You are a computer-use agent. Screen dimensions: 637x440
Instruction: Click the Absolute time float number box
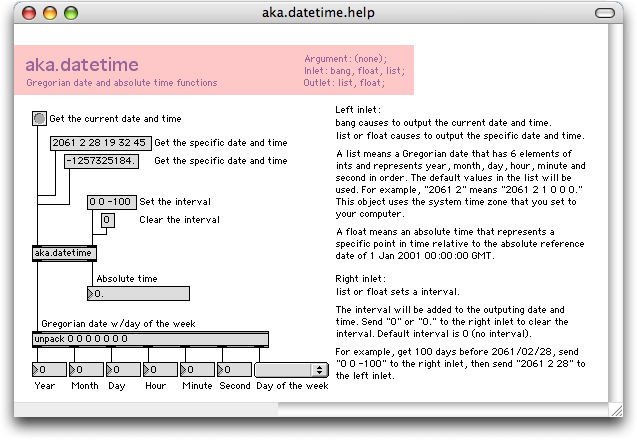(138, 293)
